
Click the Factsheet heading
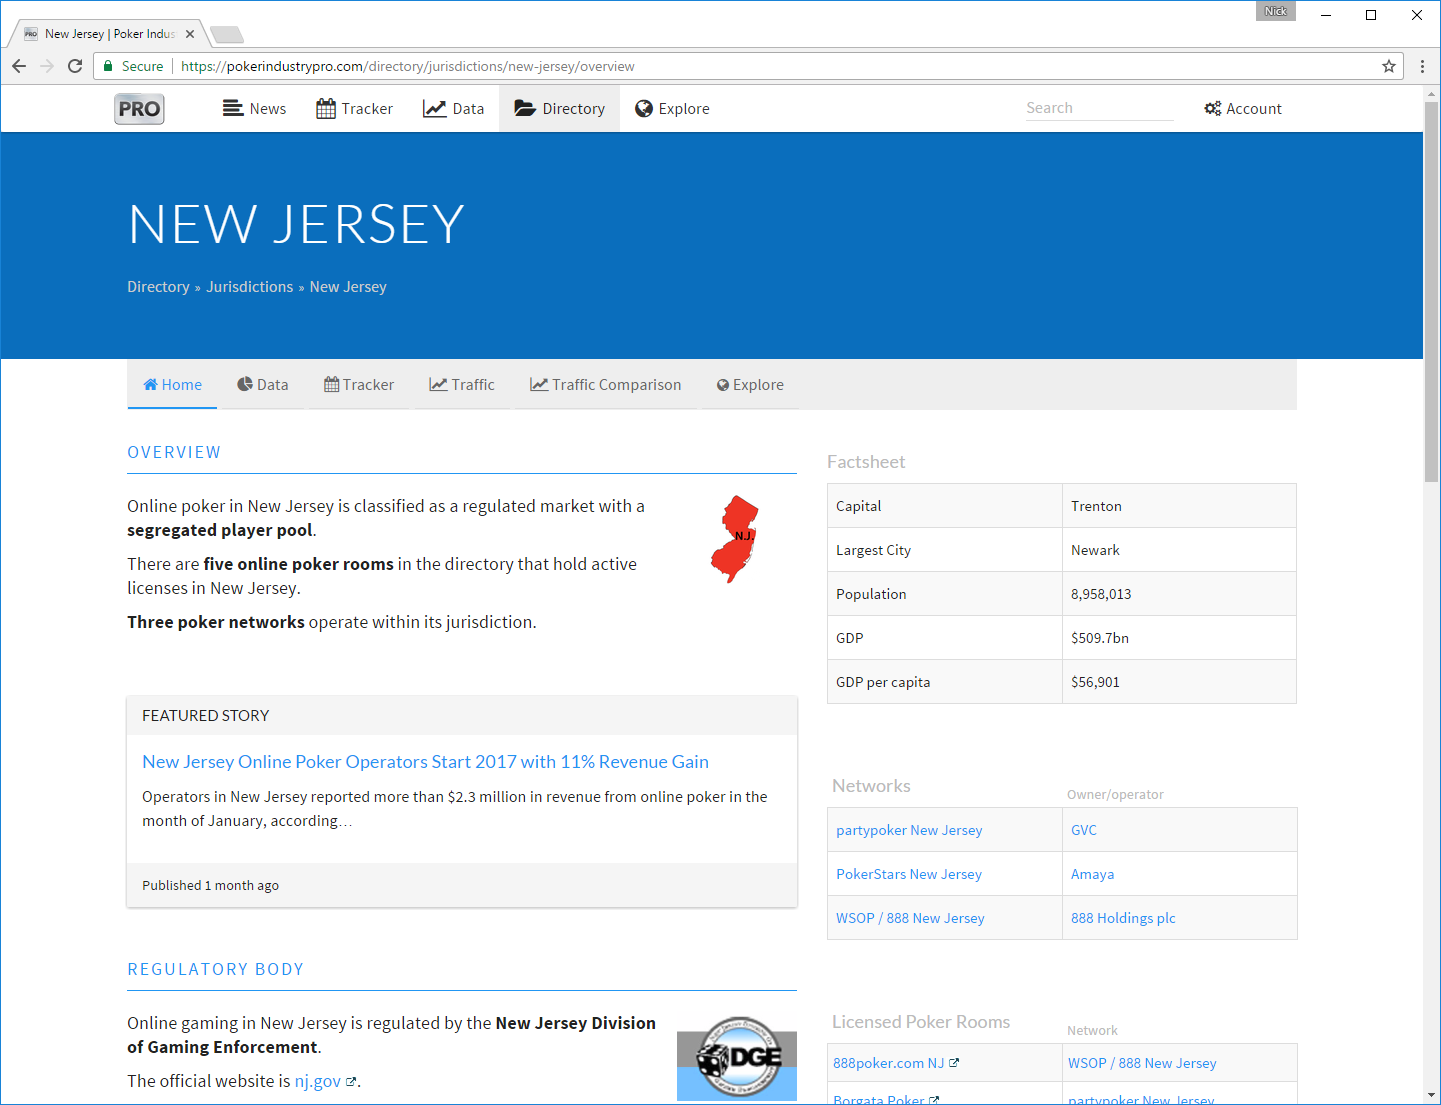tap(866, 462)
